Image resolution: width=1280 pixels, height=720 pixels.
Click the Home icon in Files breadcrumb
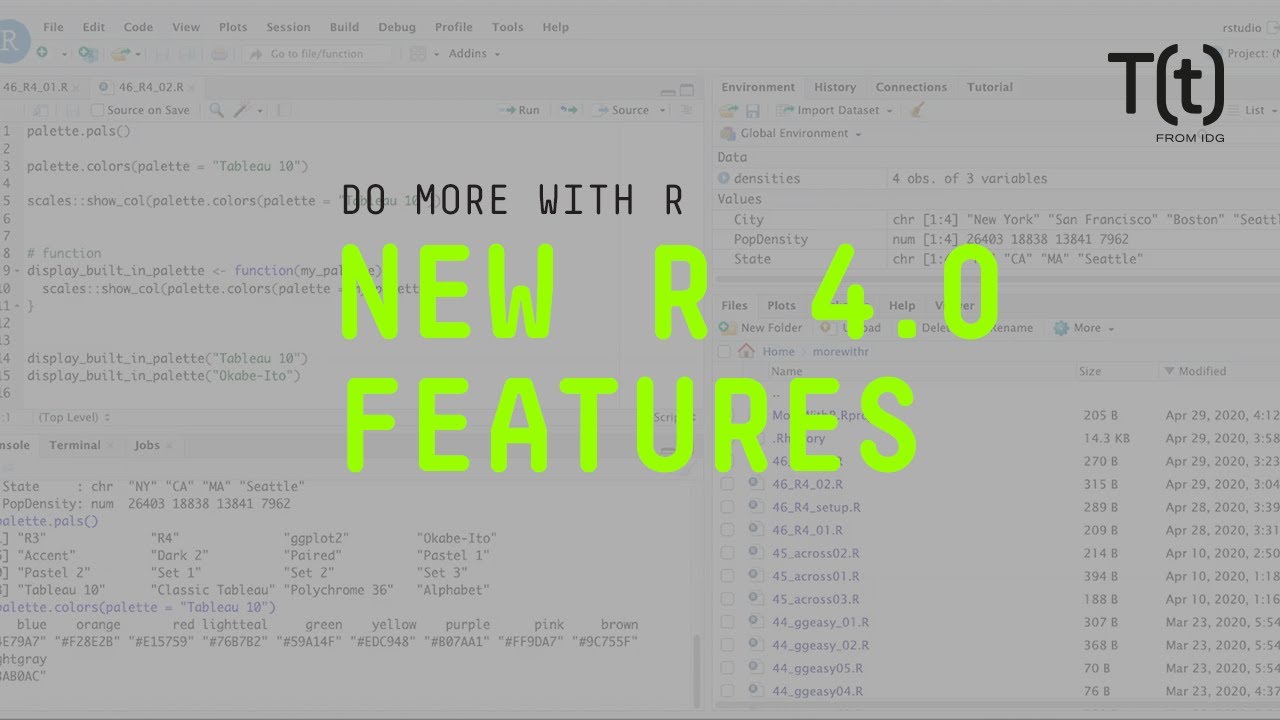click(x=746, y=351)
